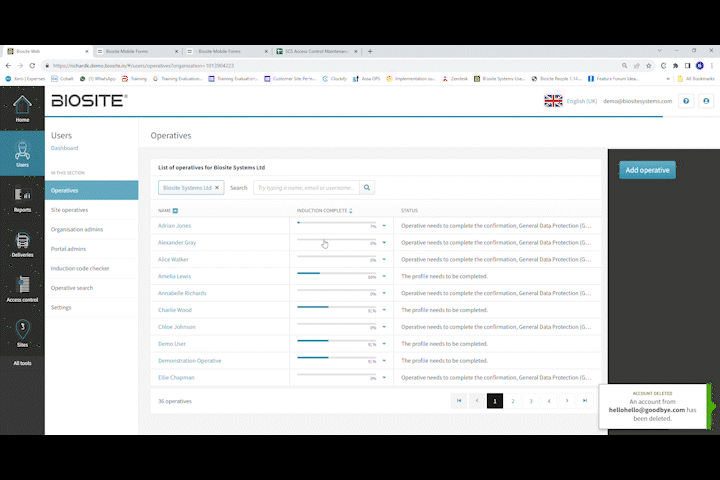Click the UK flag language icon

(553, 101)
